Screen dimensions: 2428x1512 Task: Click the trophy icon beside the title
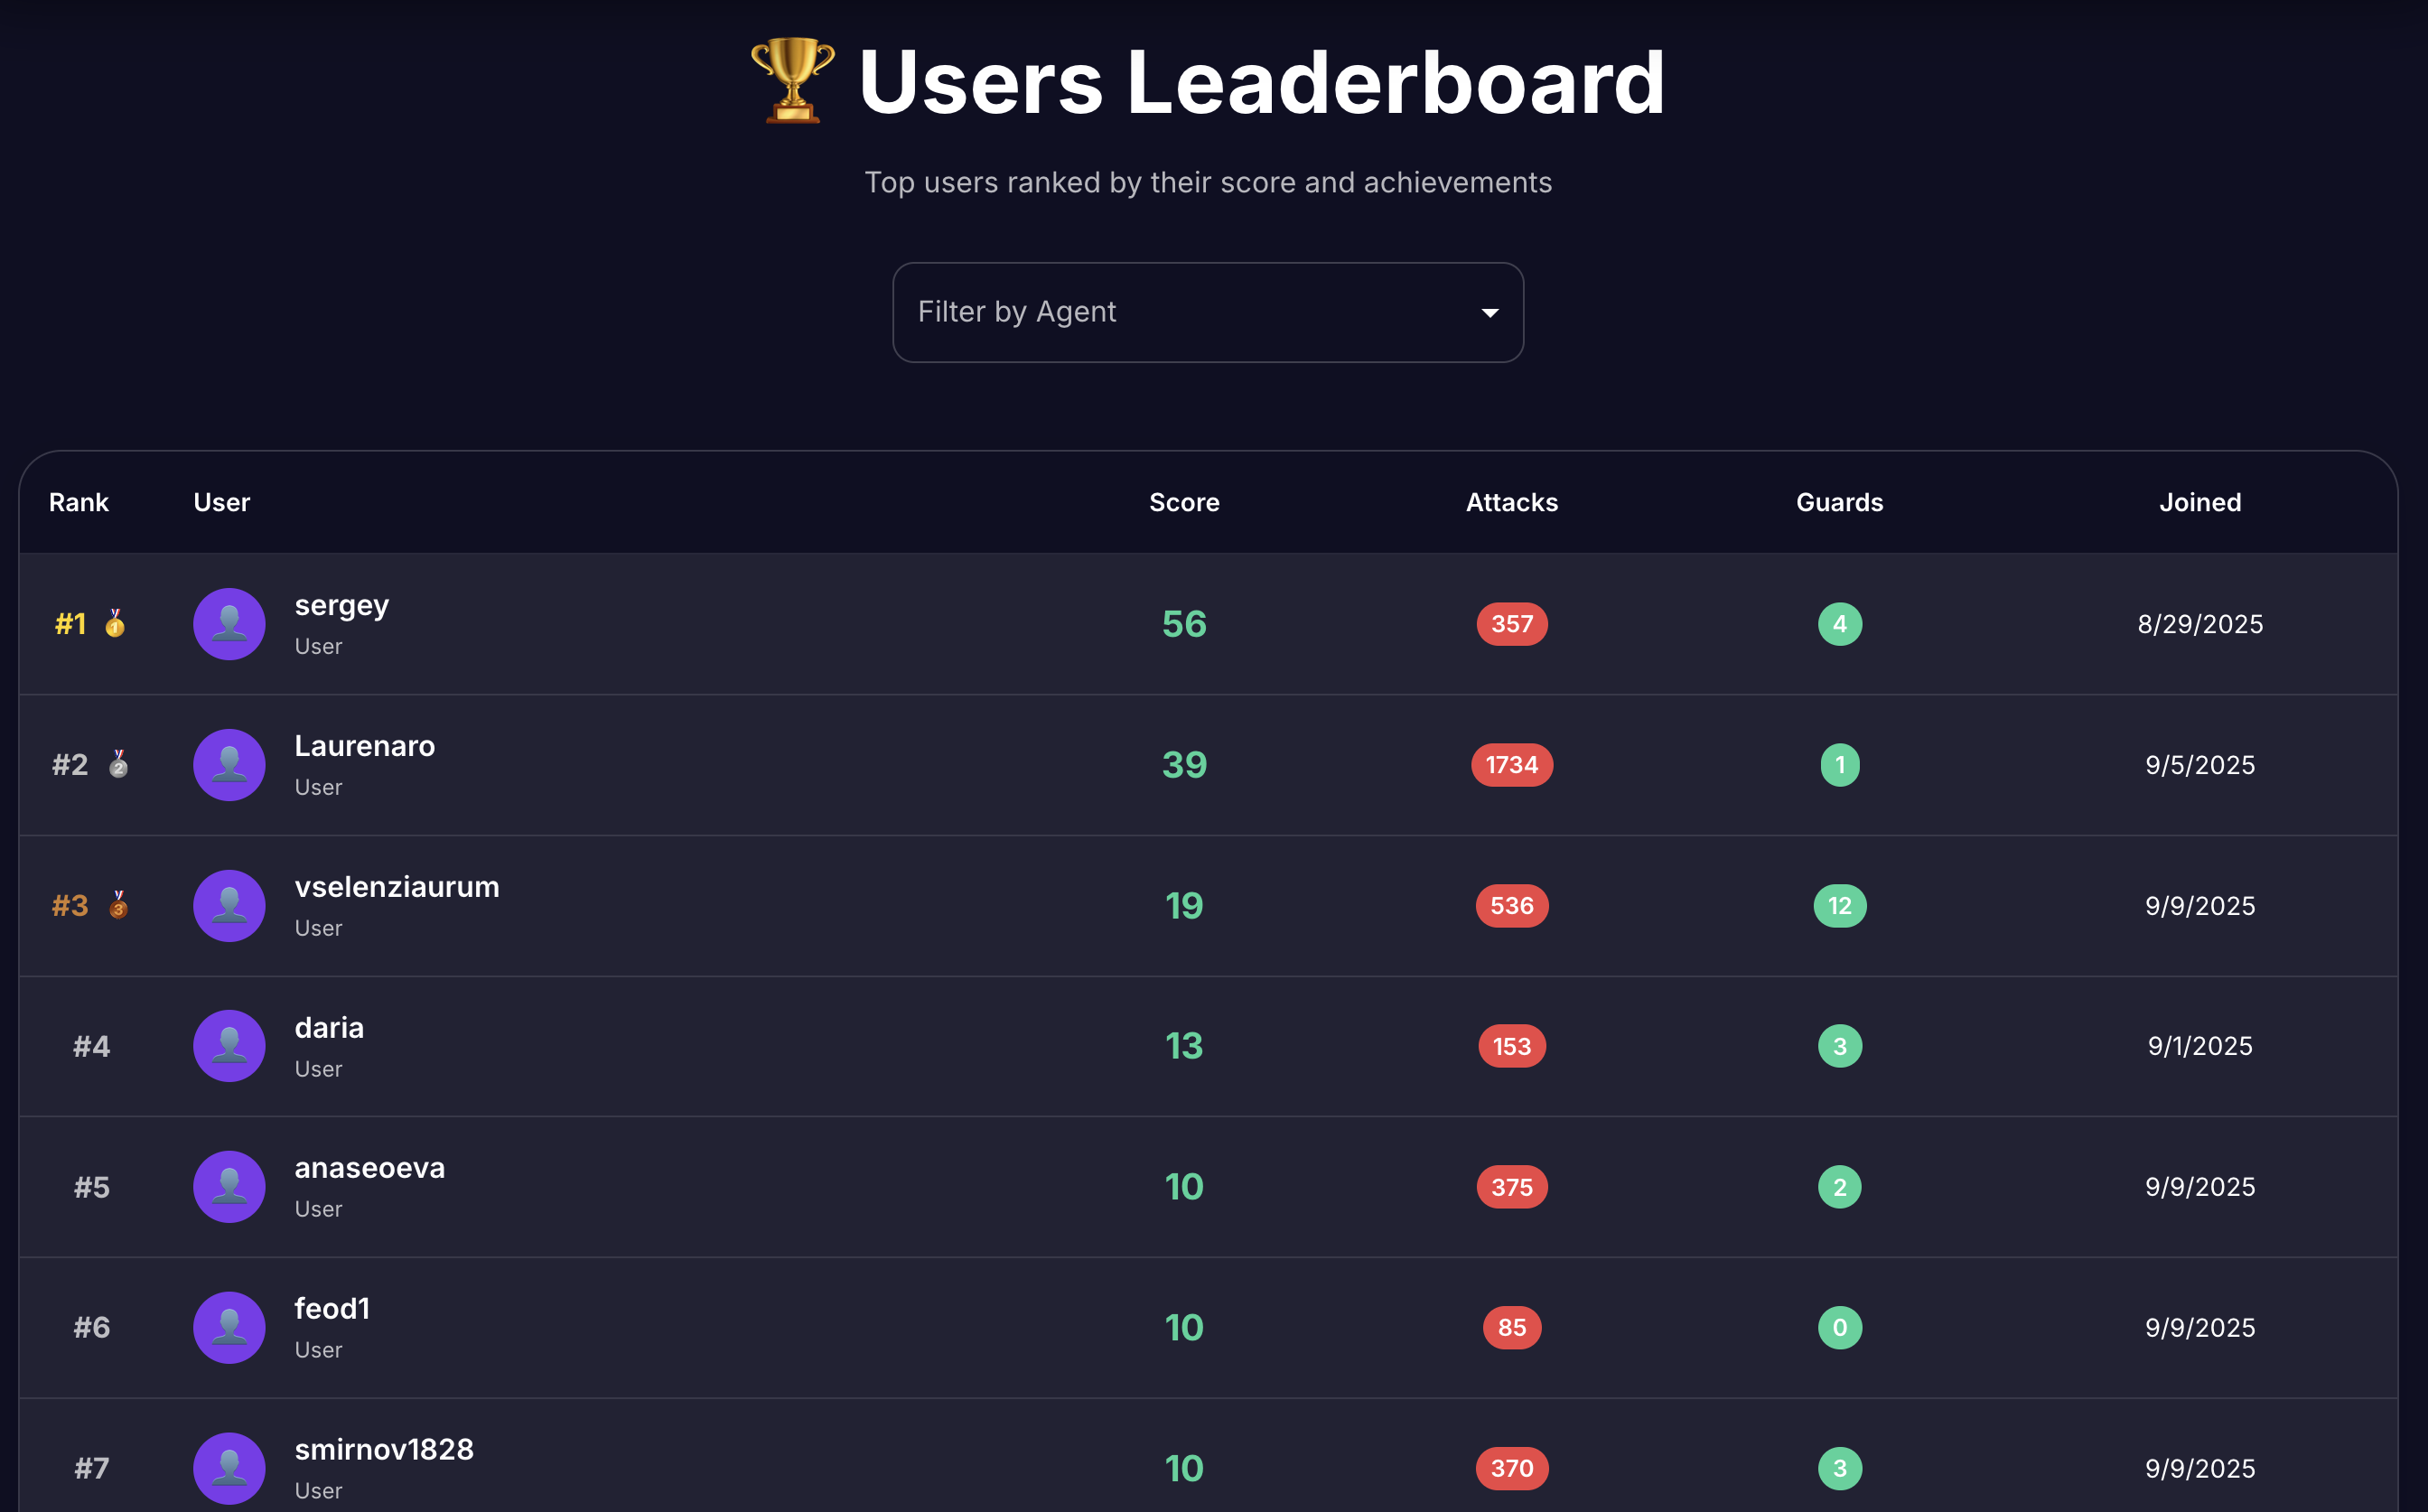pos(792,80)
